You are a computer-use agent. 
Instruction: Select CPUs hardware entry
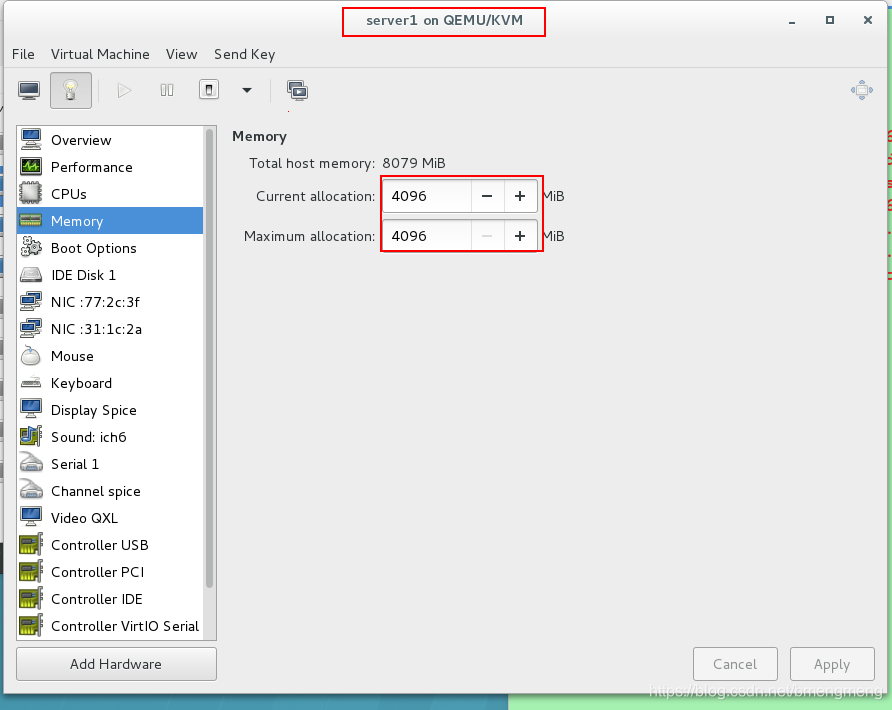(x=110, y=194)
